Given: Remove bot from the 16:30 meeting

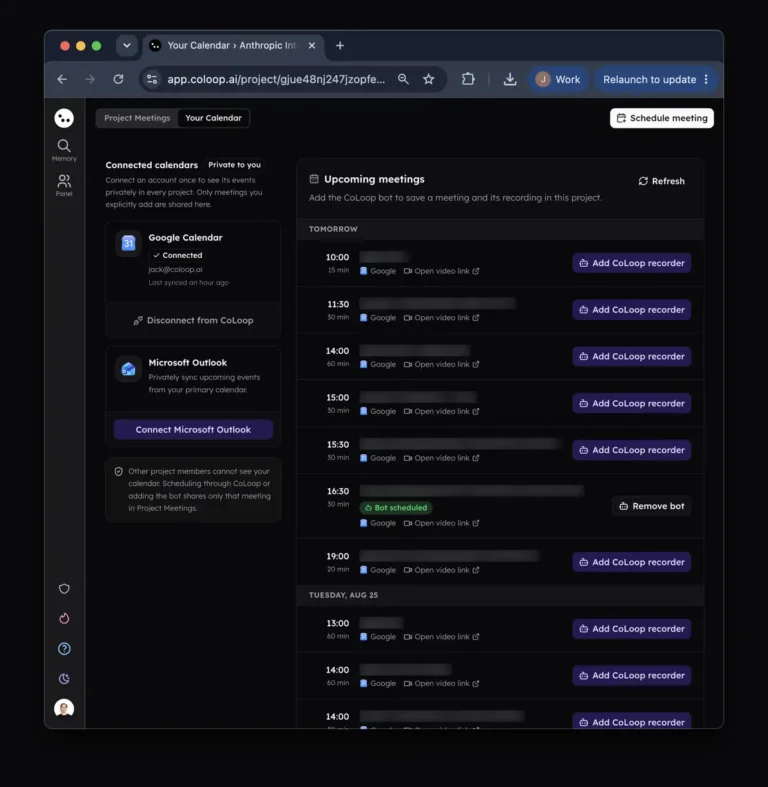Looking at the screenshot, I should pyautogui.click(x=652, y=506).
